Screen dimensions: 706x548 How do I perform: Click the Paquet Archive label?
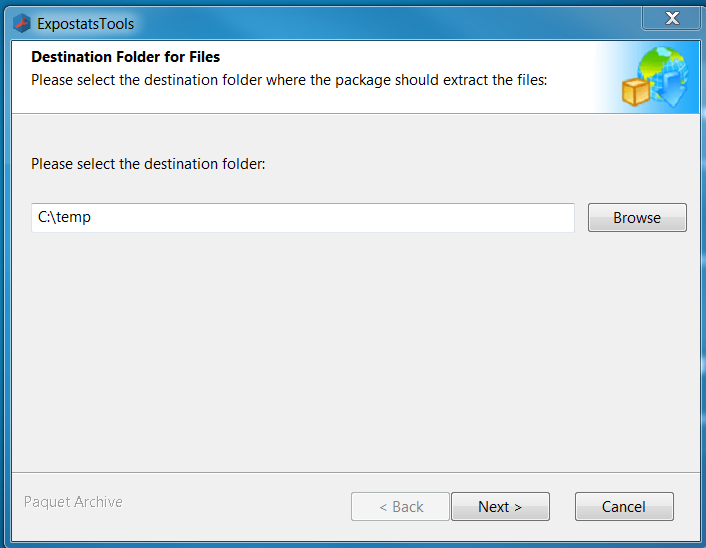tap(73, 502)
